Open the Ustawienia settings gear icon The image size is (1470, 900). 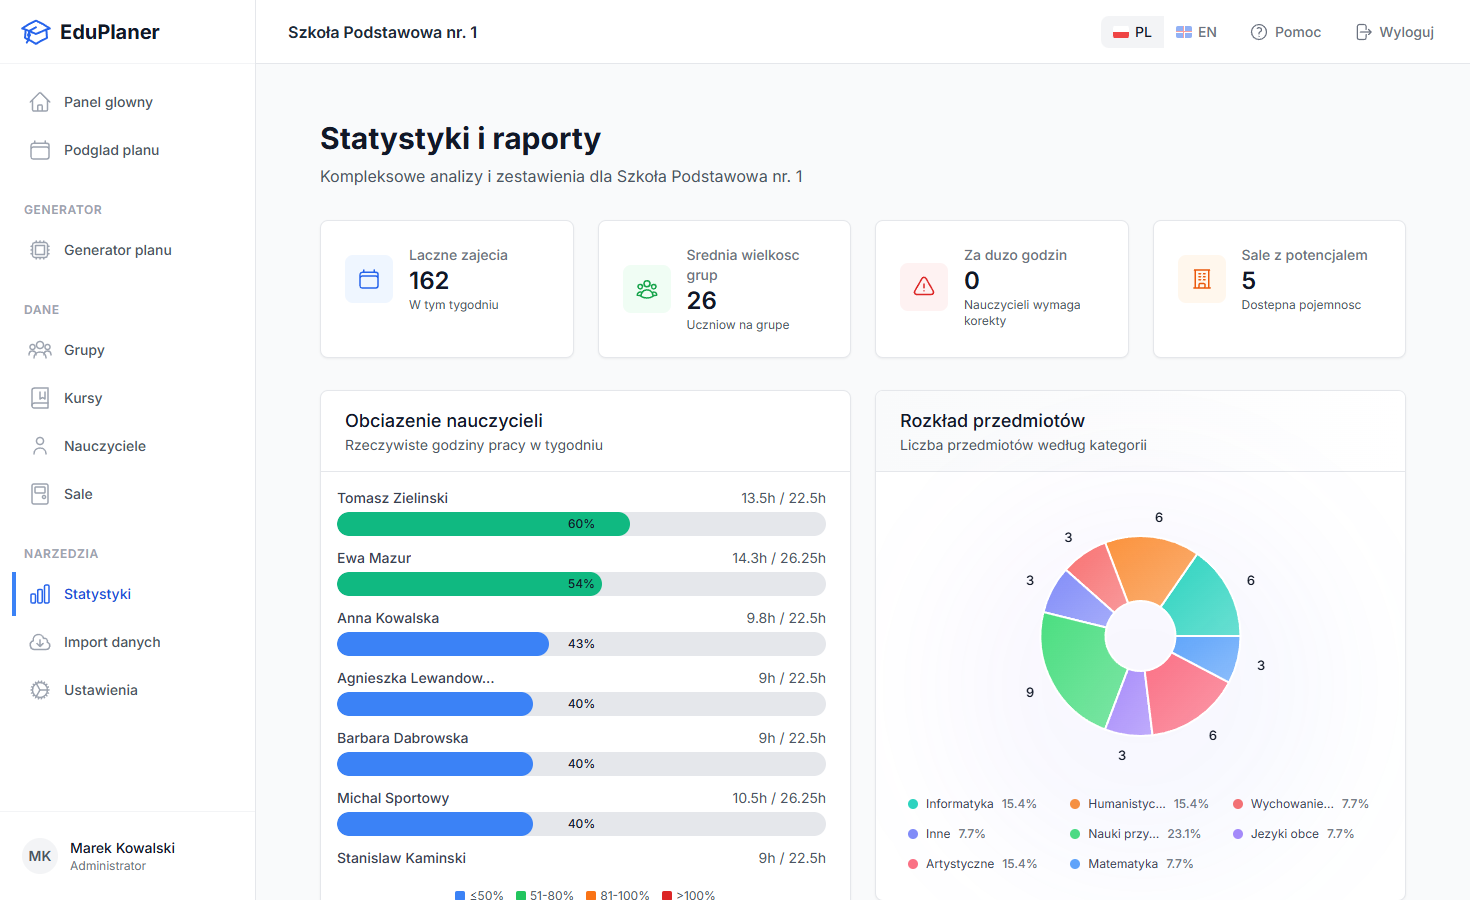pyautogui.click(x=40, y=689)
